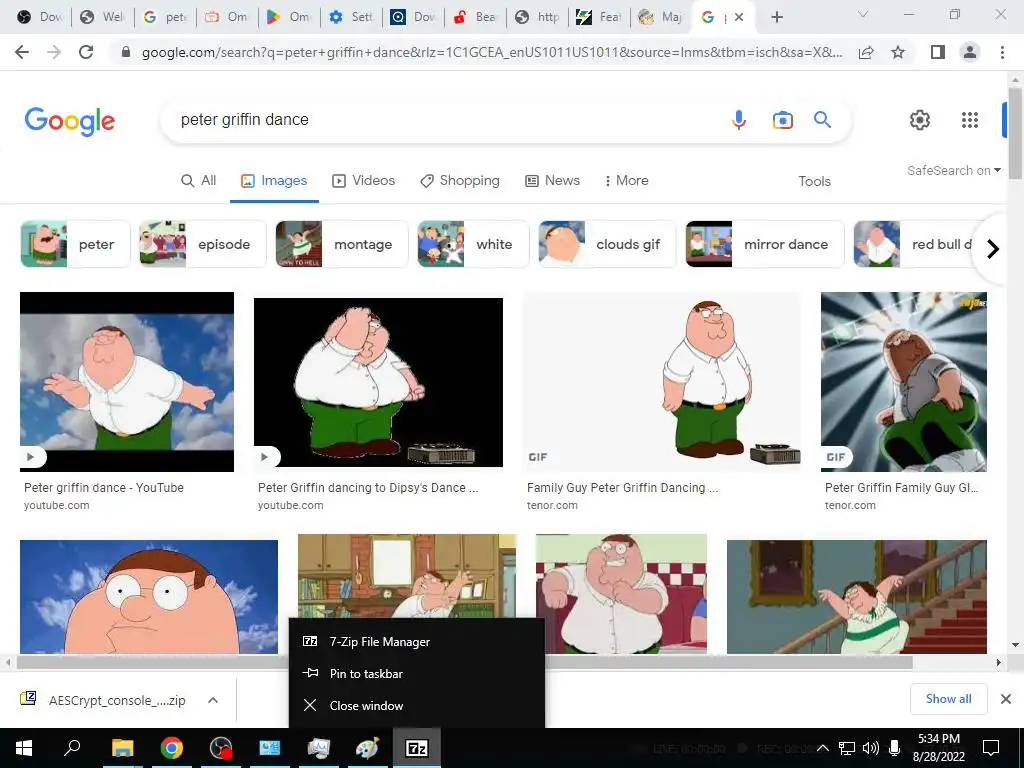Bookmark this page with the star icon
This screenshot has height=768, width=1024.
898,52
